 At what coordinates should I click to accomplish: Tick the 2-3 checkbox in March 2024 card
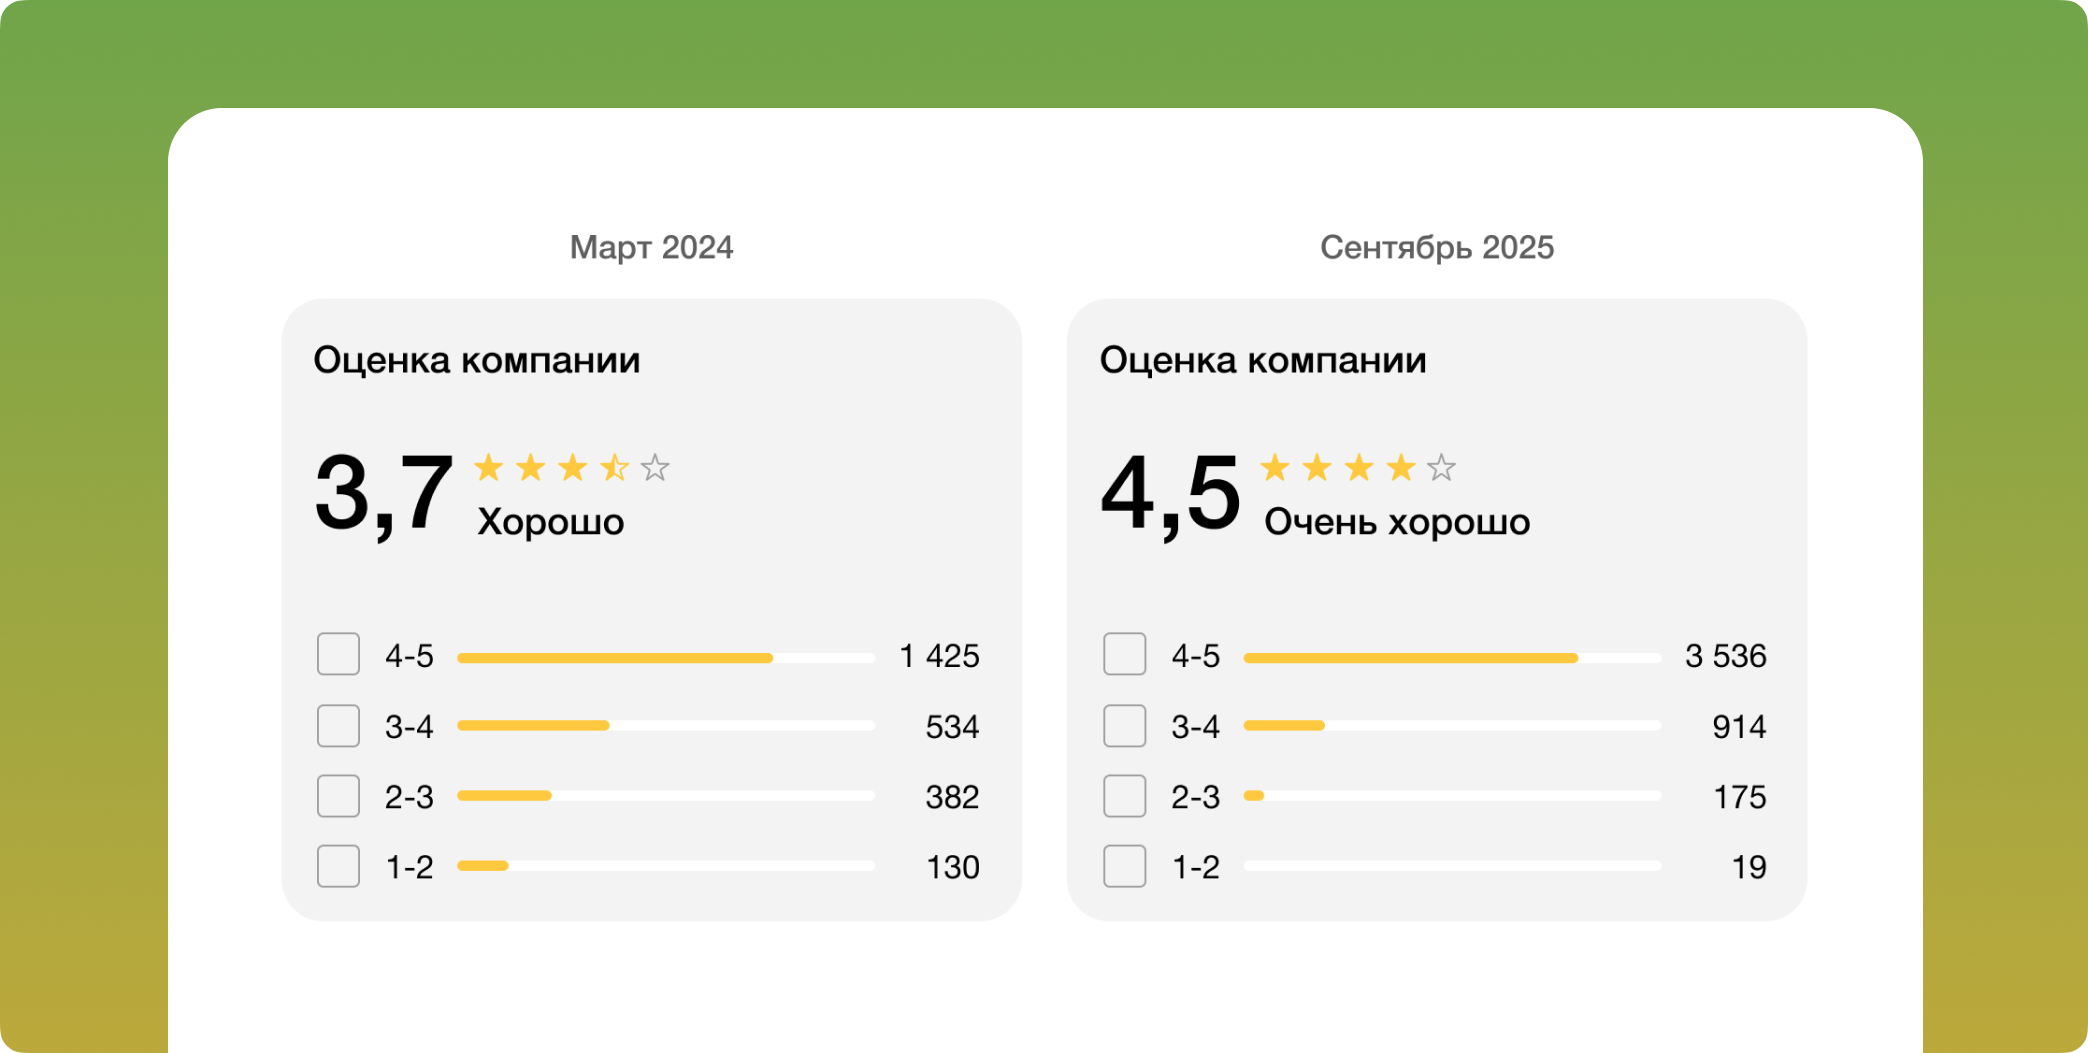[338, 796]
